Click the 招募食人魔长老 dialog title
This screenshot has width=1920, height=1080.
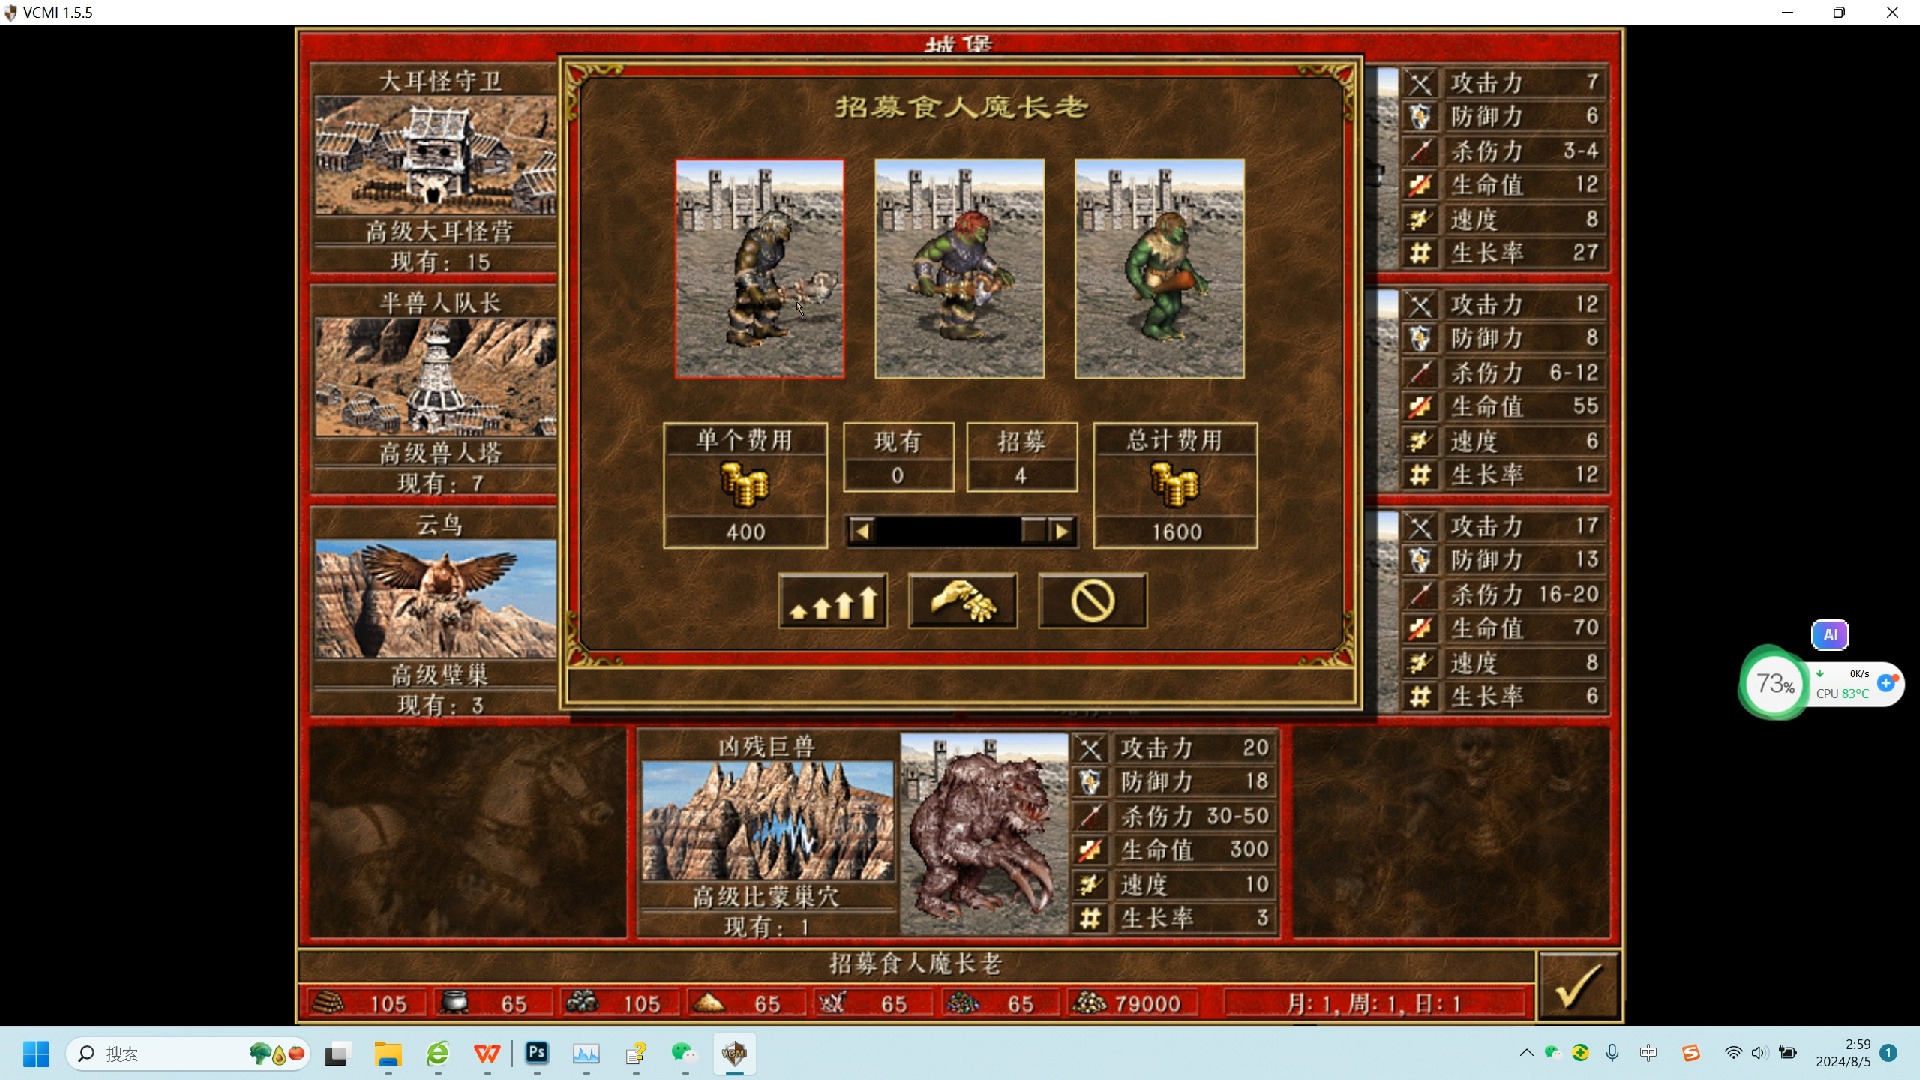click(961, 107)
